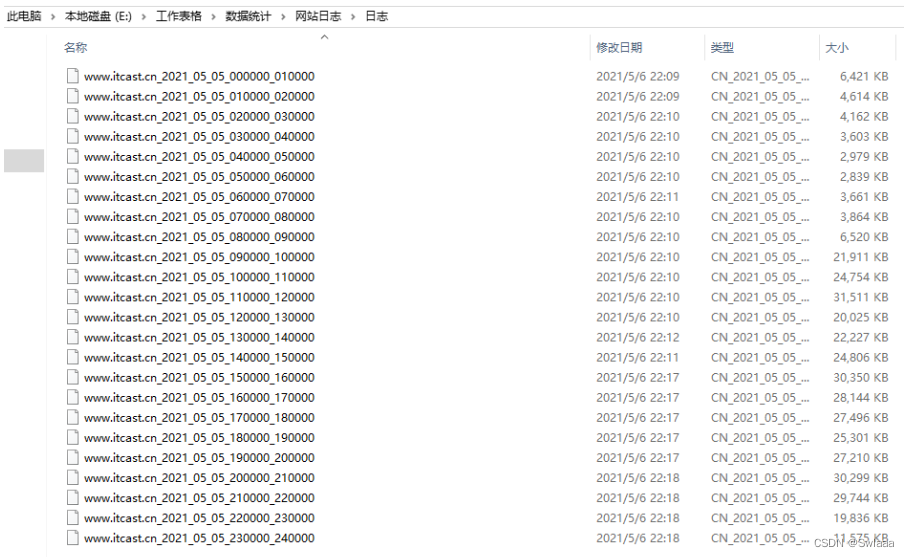Click file icon of www.itcast.cn_2021_05_05_030000_040000
The height and width of the screenshot is (557, 909).
point(72,136)
